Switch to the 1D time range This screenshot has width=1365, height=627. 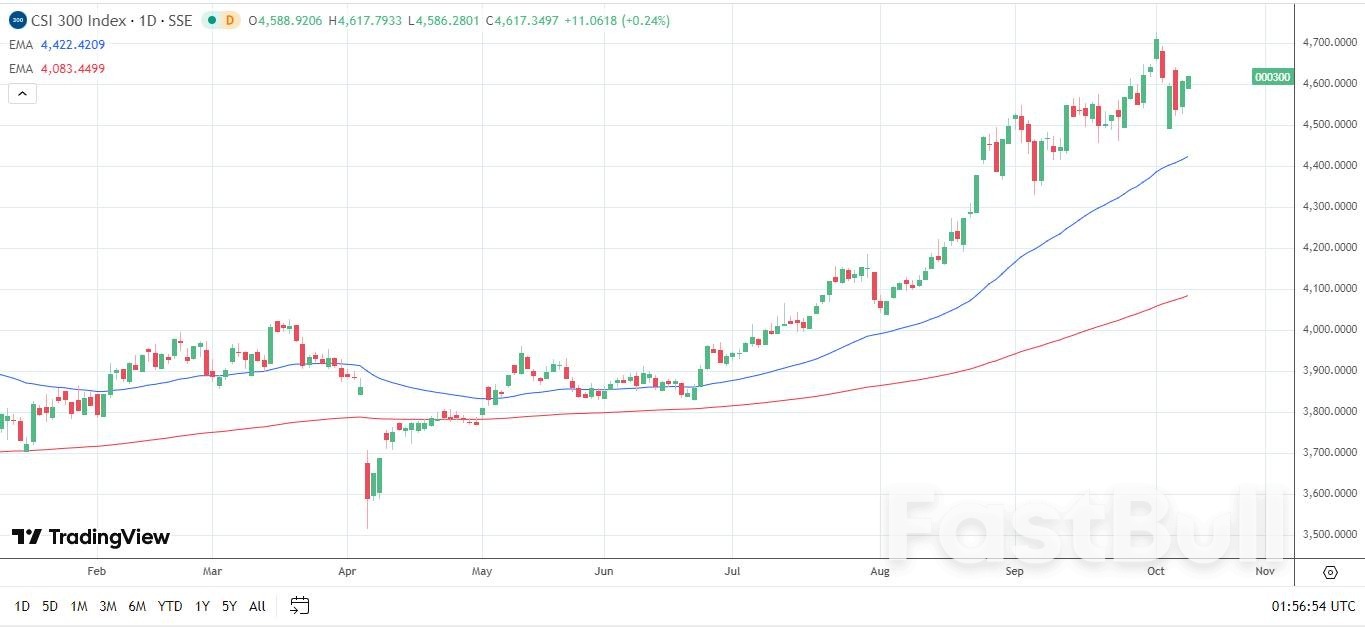[22, 606]
